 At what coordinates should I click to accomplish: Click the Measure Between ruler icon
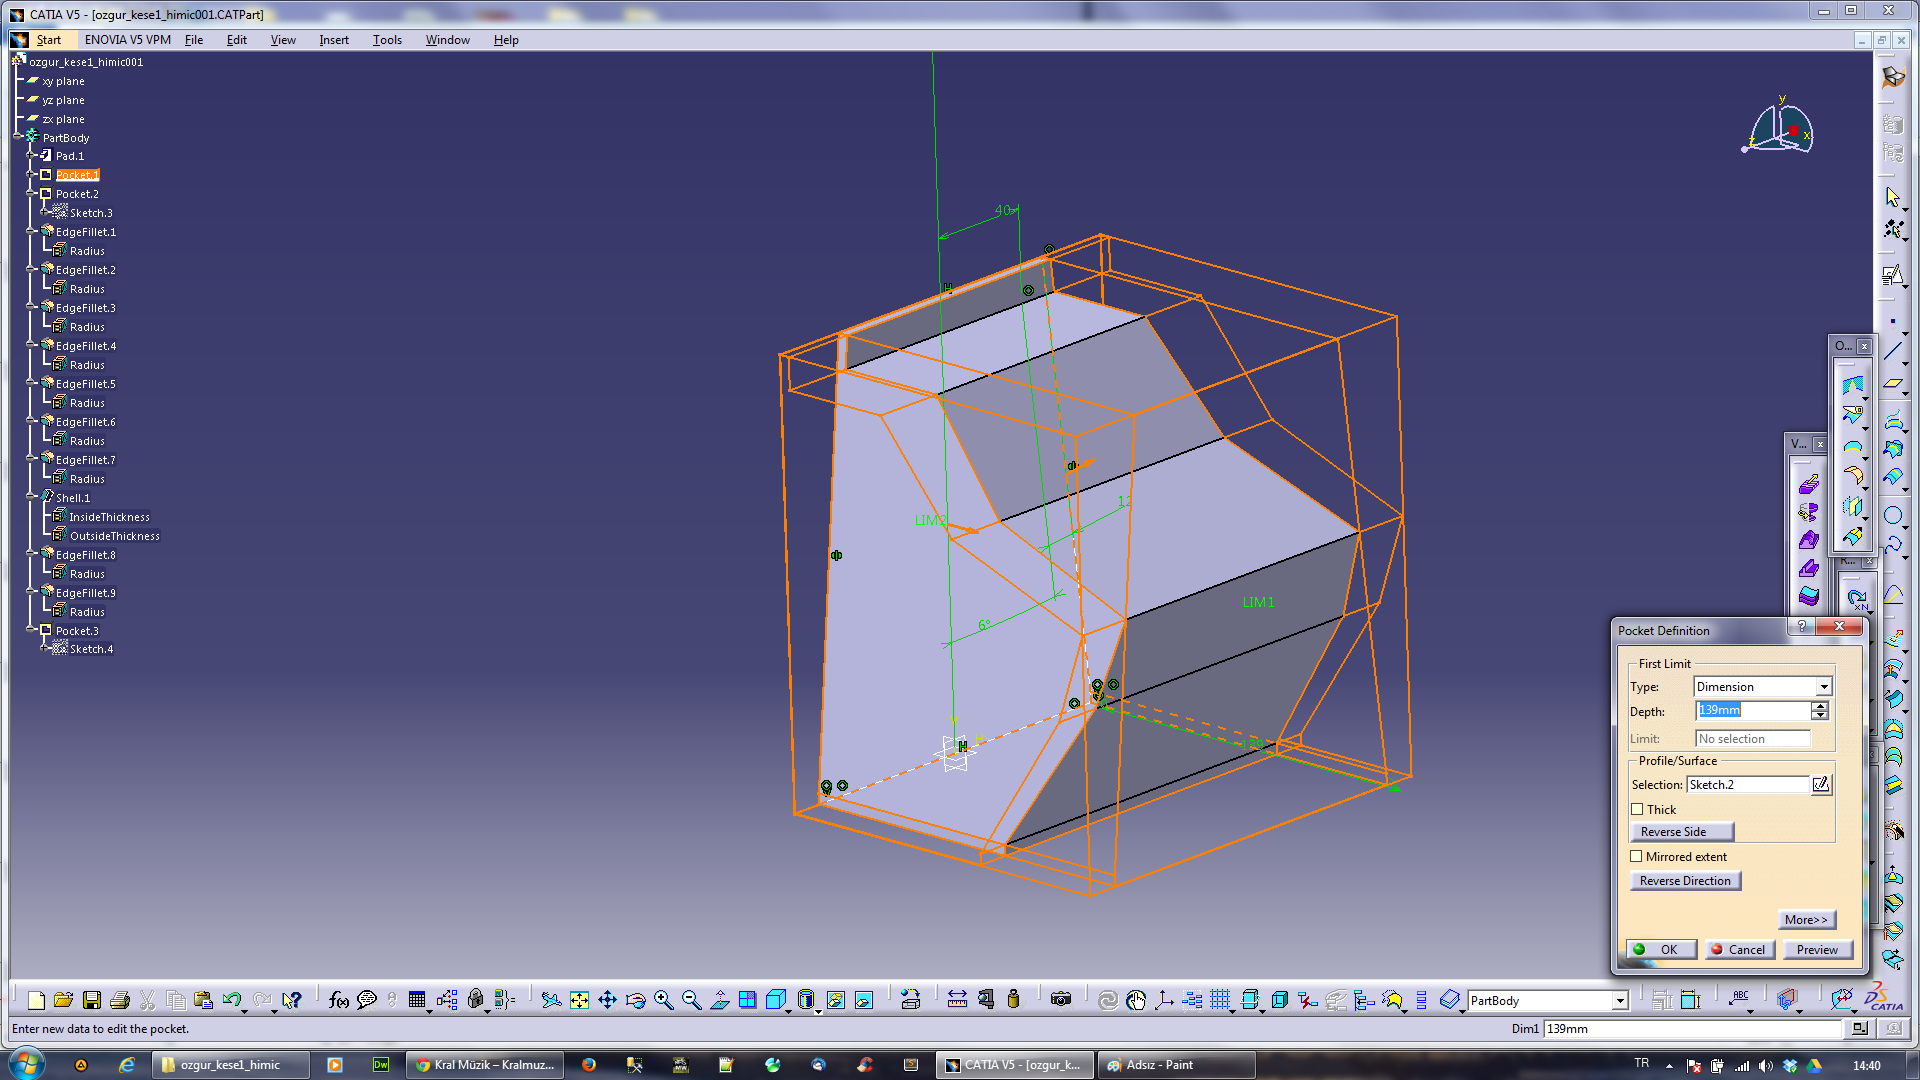957,1000
